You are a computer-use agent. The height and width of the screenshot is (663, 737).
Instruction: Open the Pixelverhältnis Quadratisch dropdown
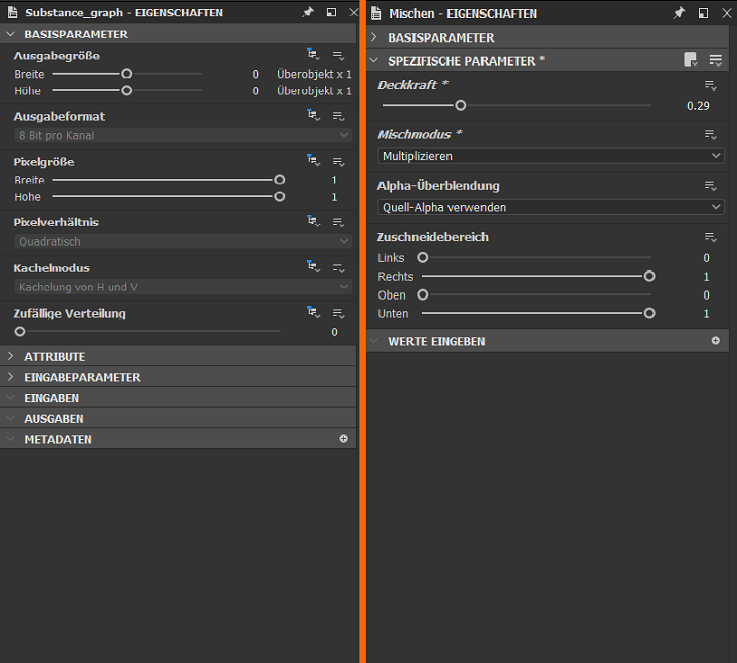point(183,242)
